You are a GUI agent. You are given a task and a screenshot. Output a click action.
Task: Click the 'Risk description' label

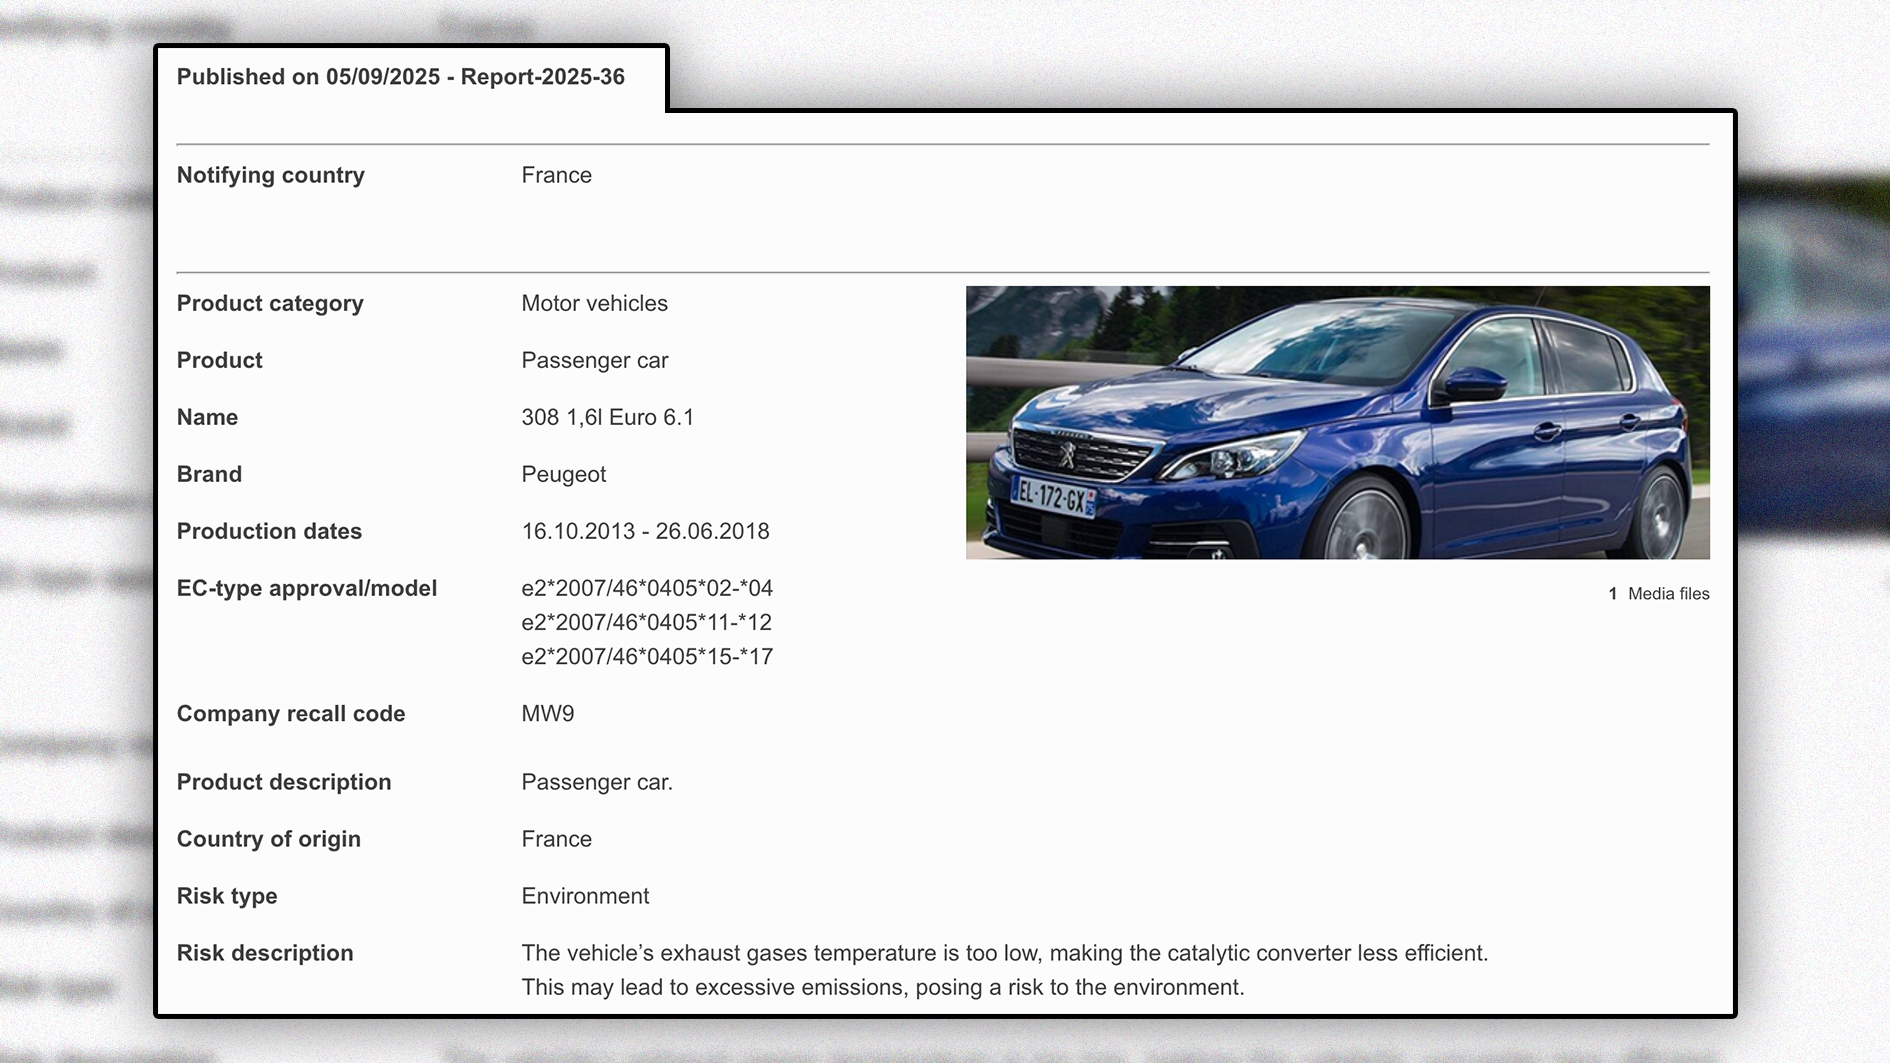pos(265,953)
